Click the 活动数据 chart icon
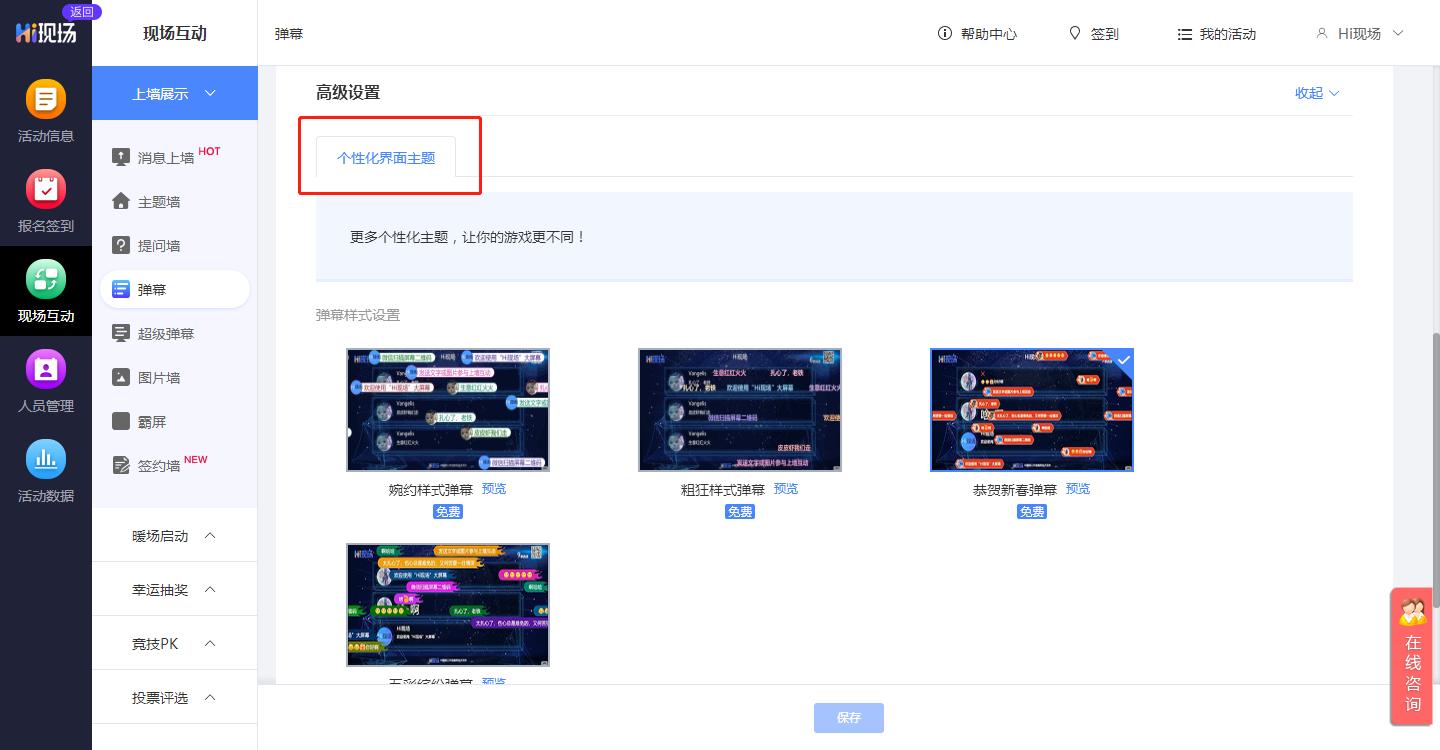Image resolution: width=1440 pixels, height=750 pixels. [x=45, y=460]
